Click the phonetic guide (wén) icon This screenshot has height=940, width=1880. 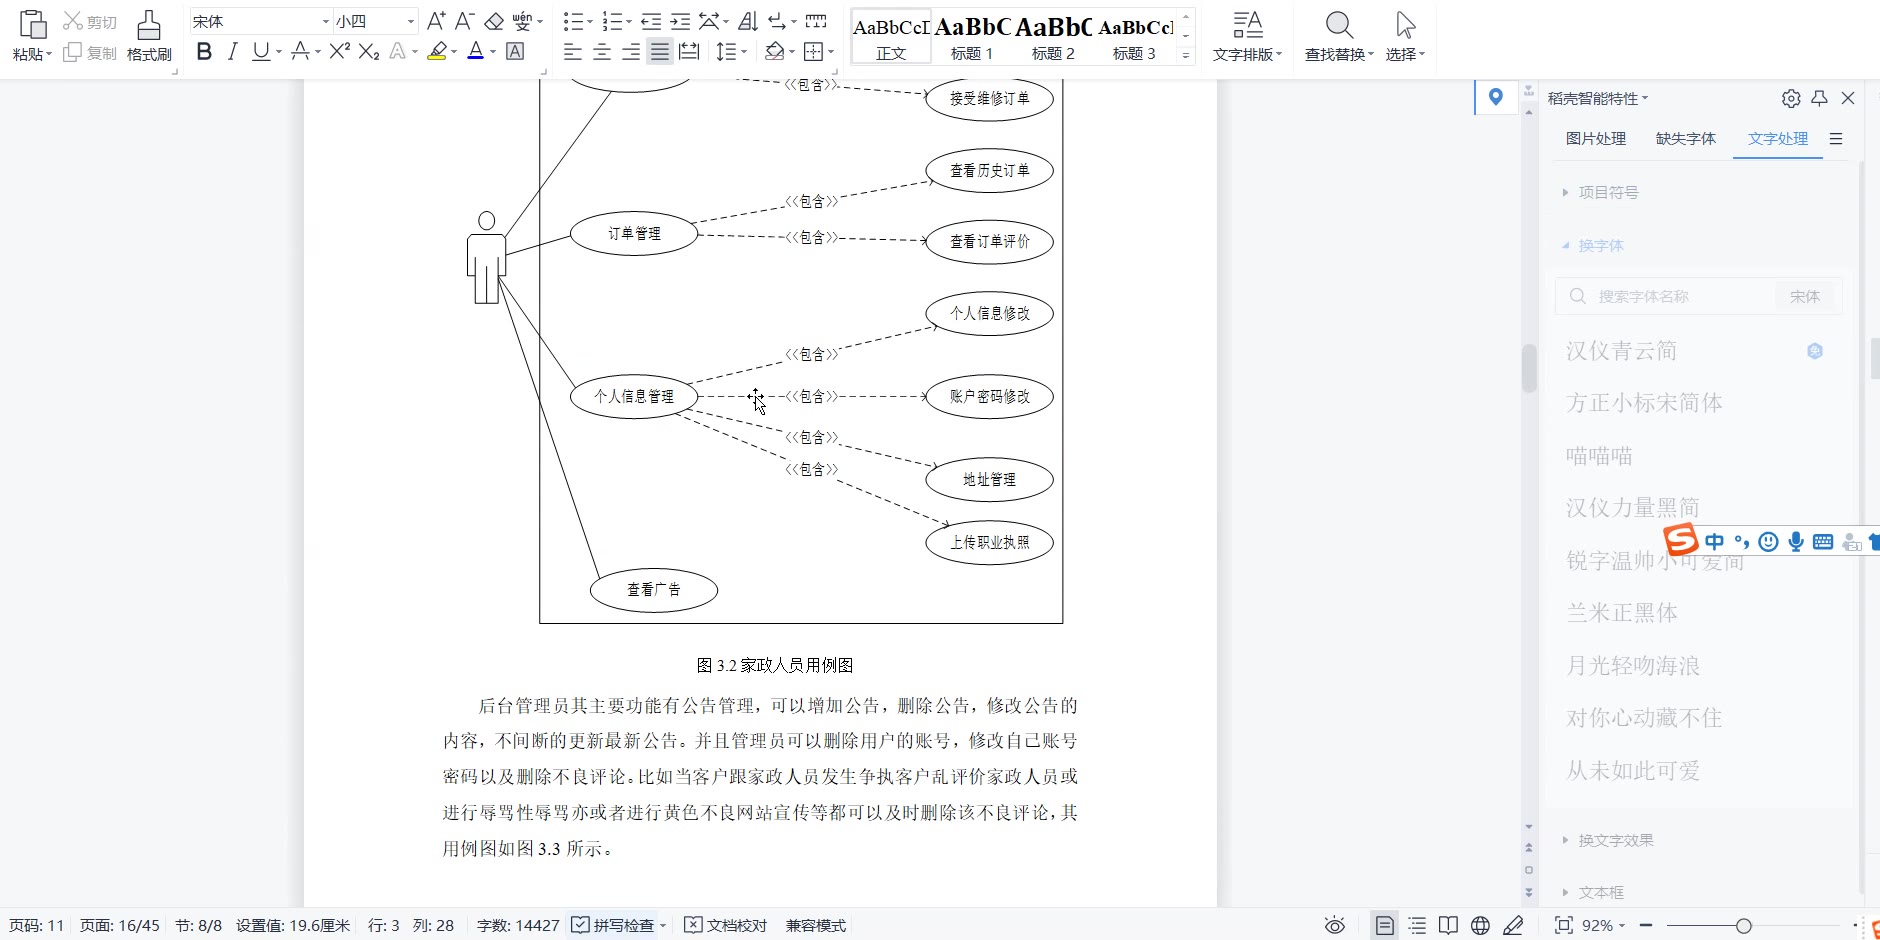[x=522, y=21]
